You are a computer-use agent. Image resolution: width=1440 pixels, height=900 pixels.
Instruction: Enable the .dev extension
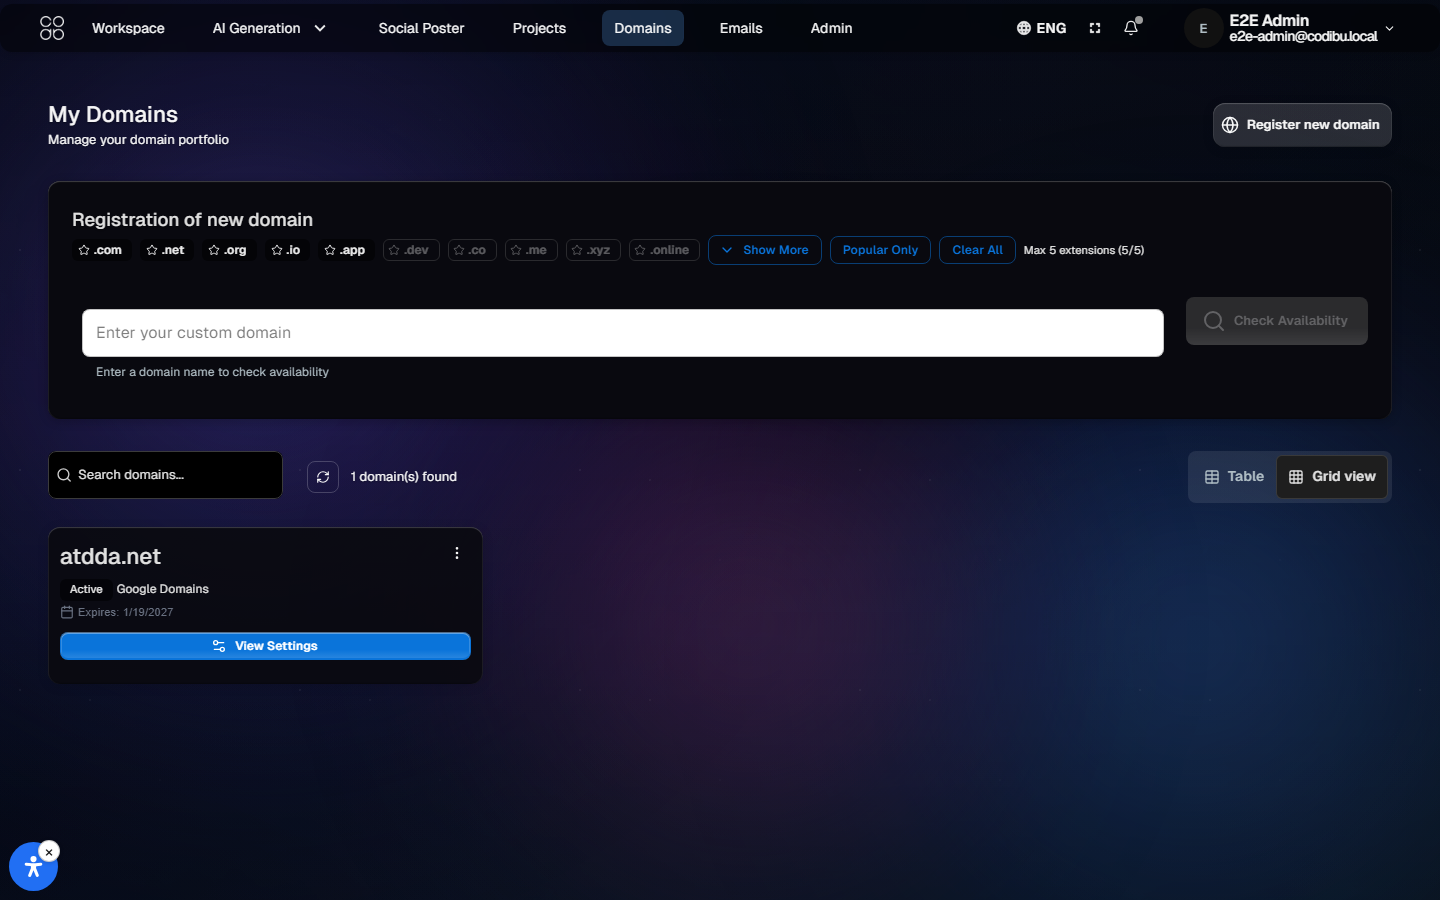click(411, 250)
